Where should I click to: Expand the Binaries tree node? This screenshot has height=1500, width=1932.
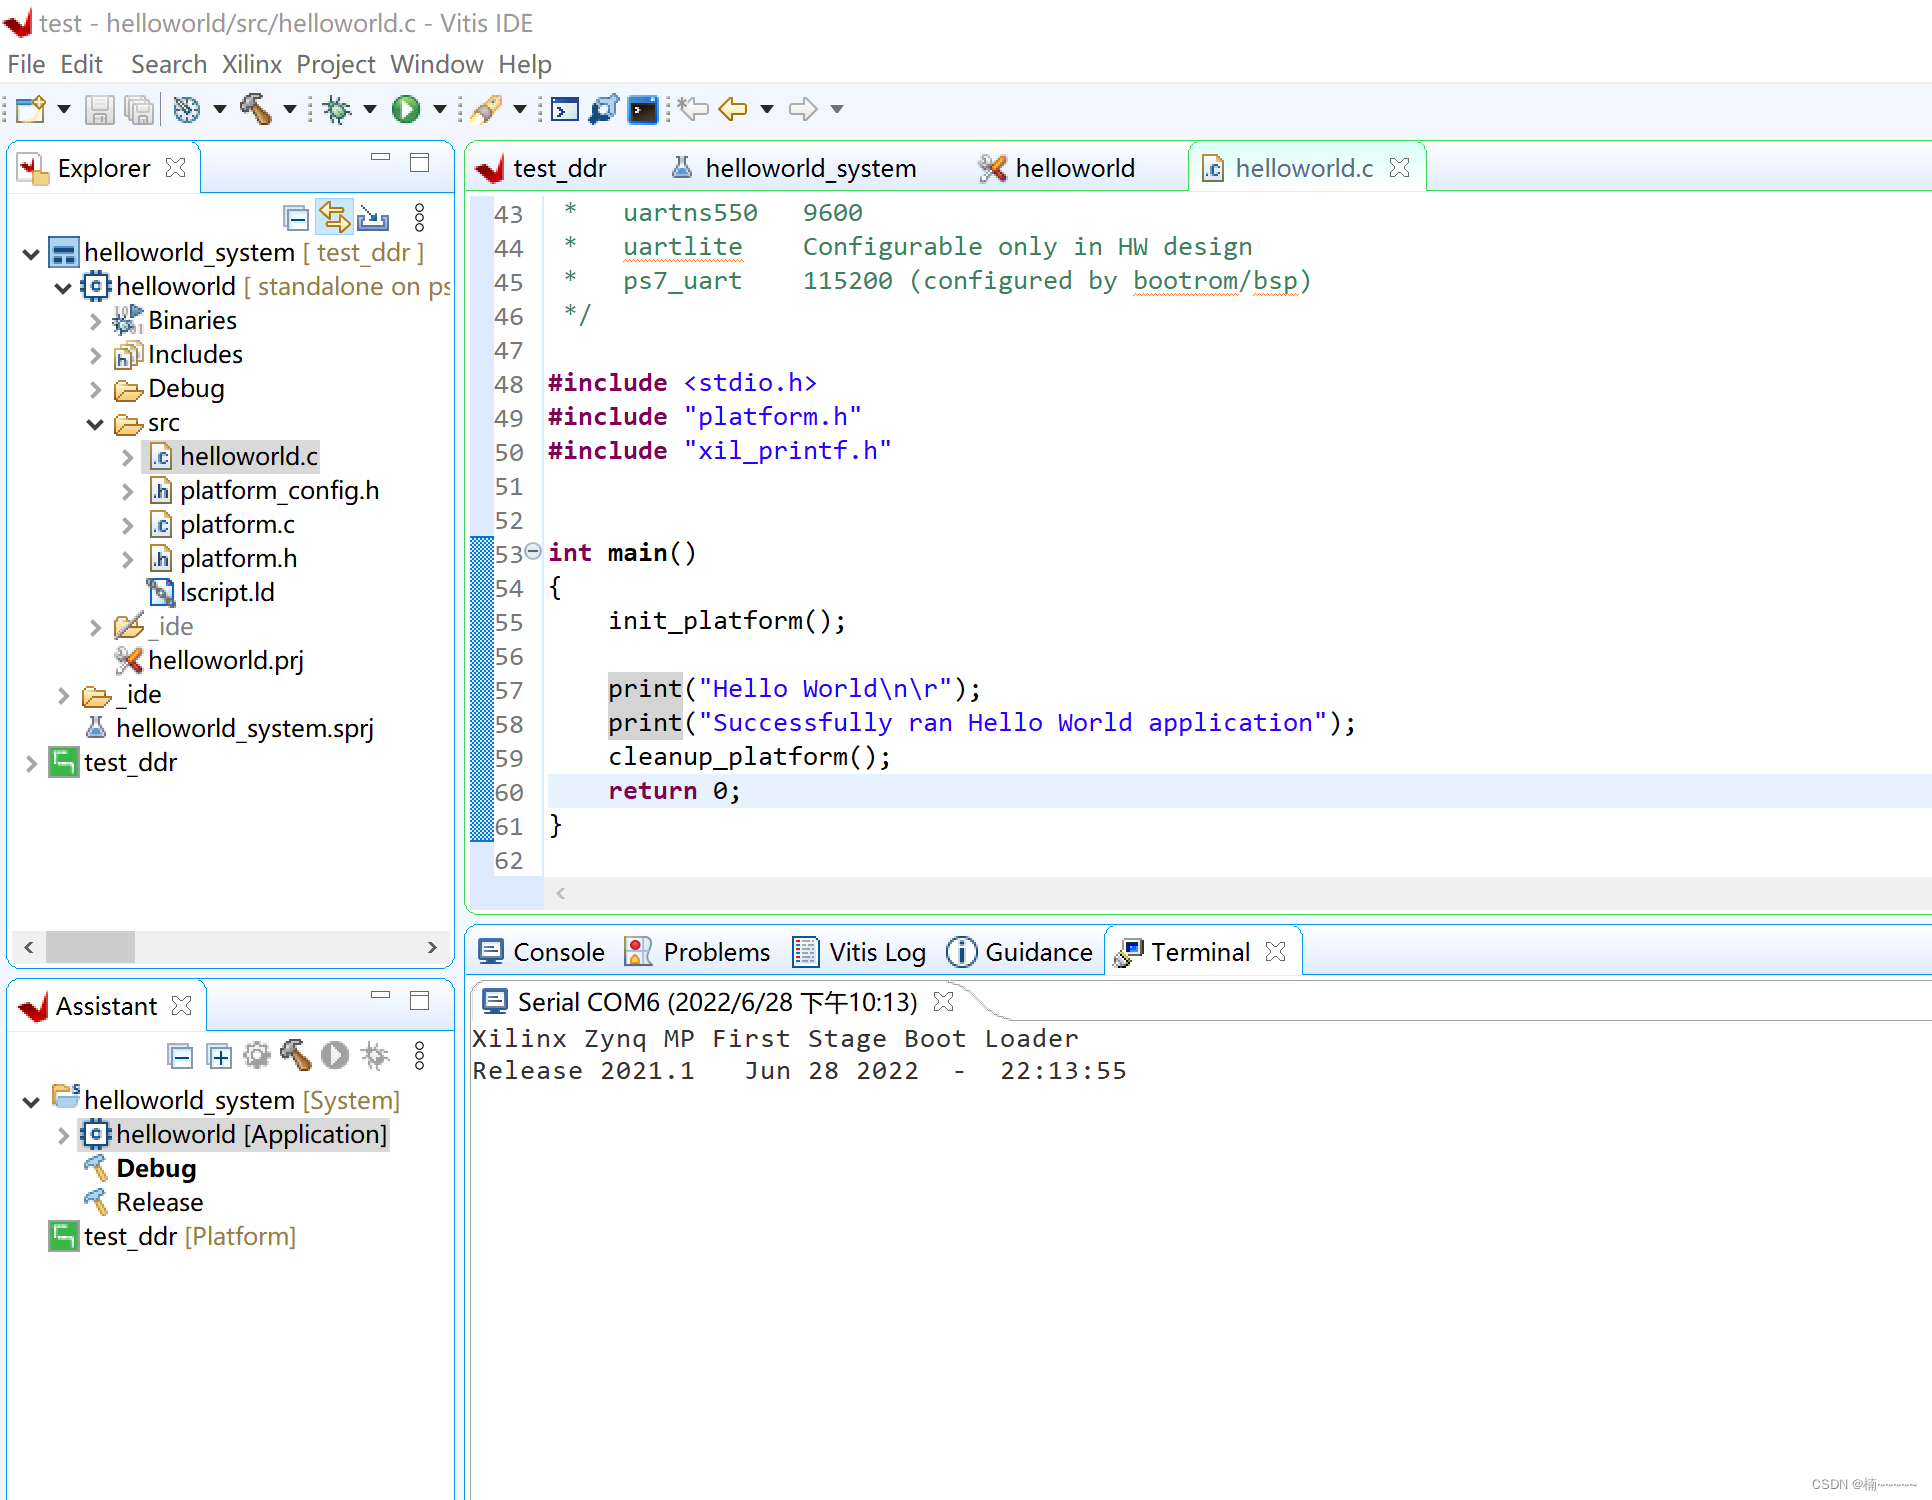pos(95,321)
